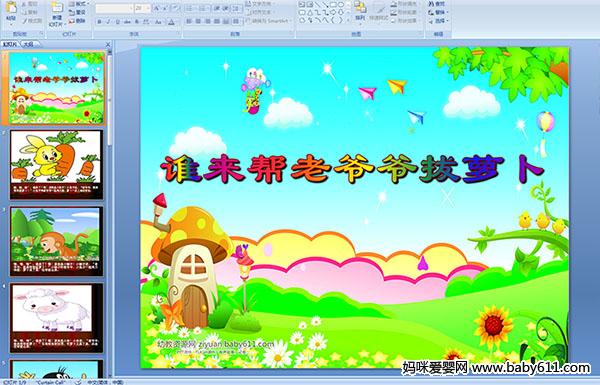Viewport: 600px width, 385px height.
Task: Toggle Bold formatting in the font group
Action: tap(99, 22)
